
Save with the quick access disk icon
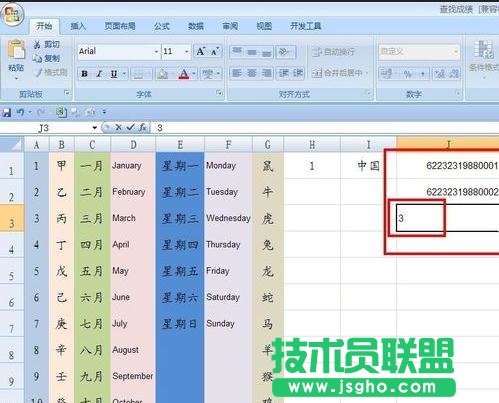pos(7,112)
